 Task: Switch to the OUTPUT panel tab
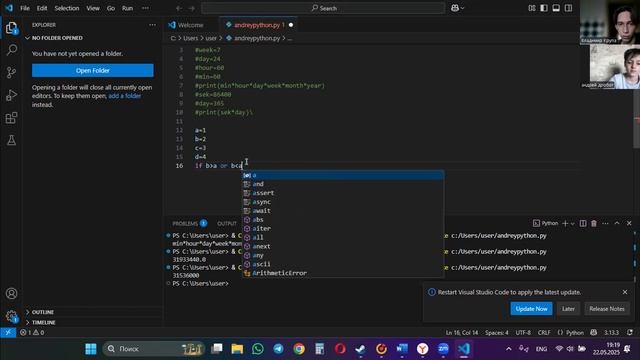pos(227,223)
